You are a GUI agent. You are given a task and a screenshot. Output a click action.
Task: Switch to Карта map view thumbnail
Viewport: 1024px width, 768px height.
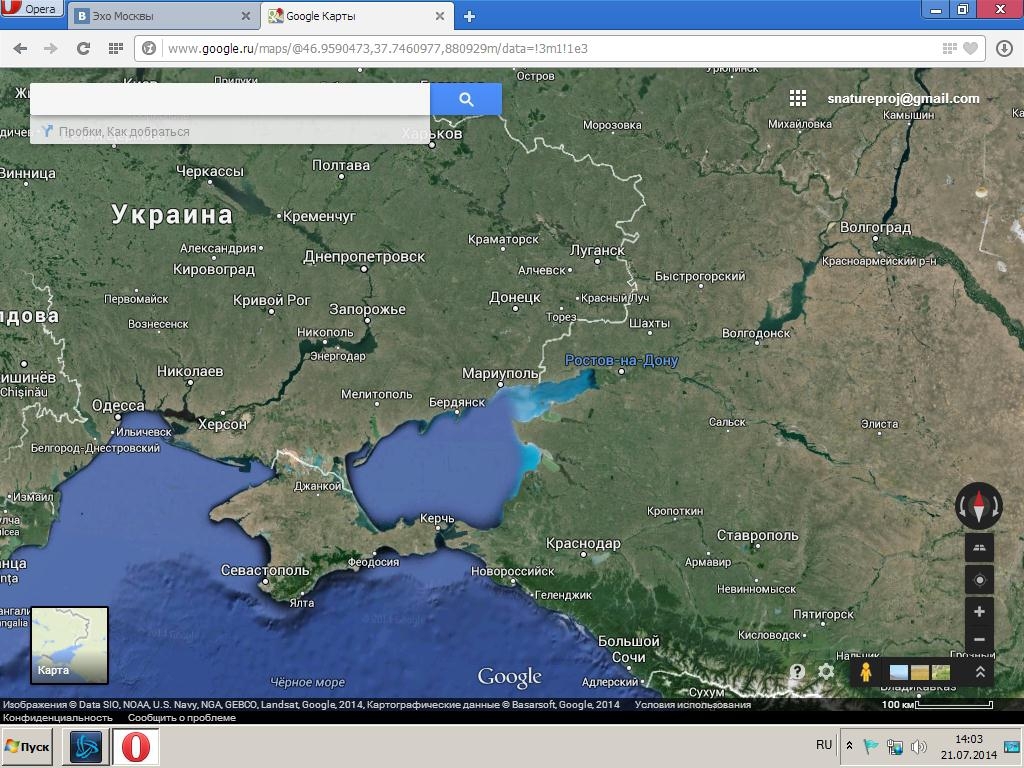pos(69,645)
